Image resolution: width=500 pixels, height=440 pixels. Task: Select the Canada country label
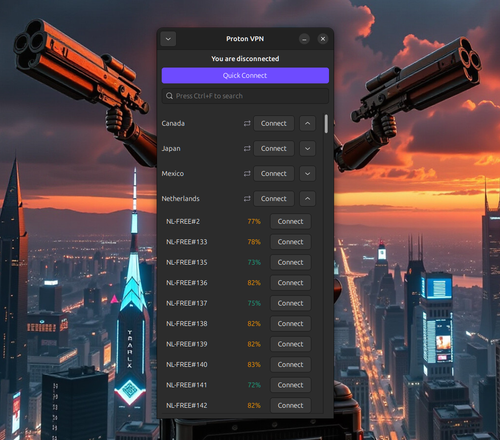173,124
